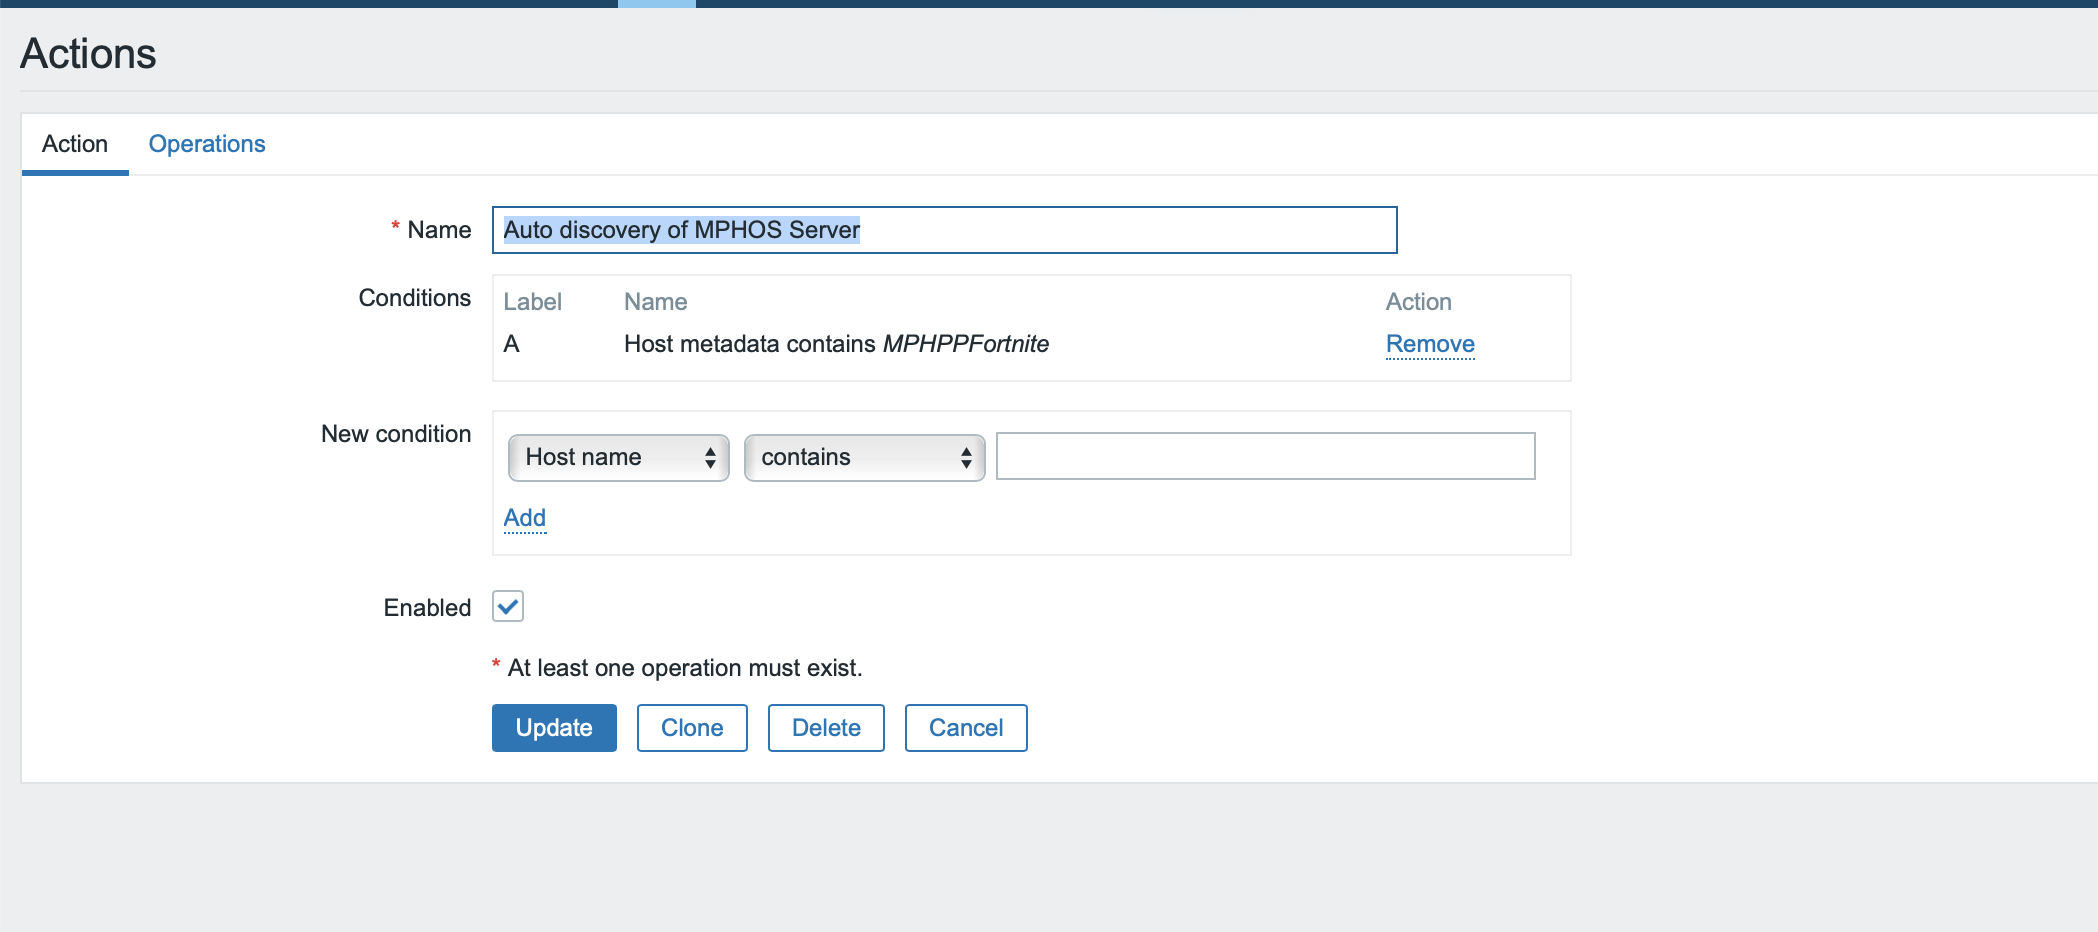Clone this action

[692, 728]
